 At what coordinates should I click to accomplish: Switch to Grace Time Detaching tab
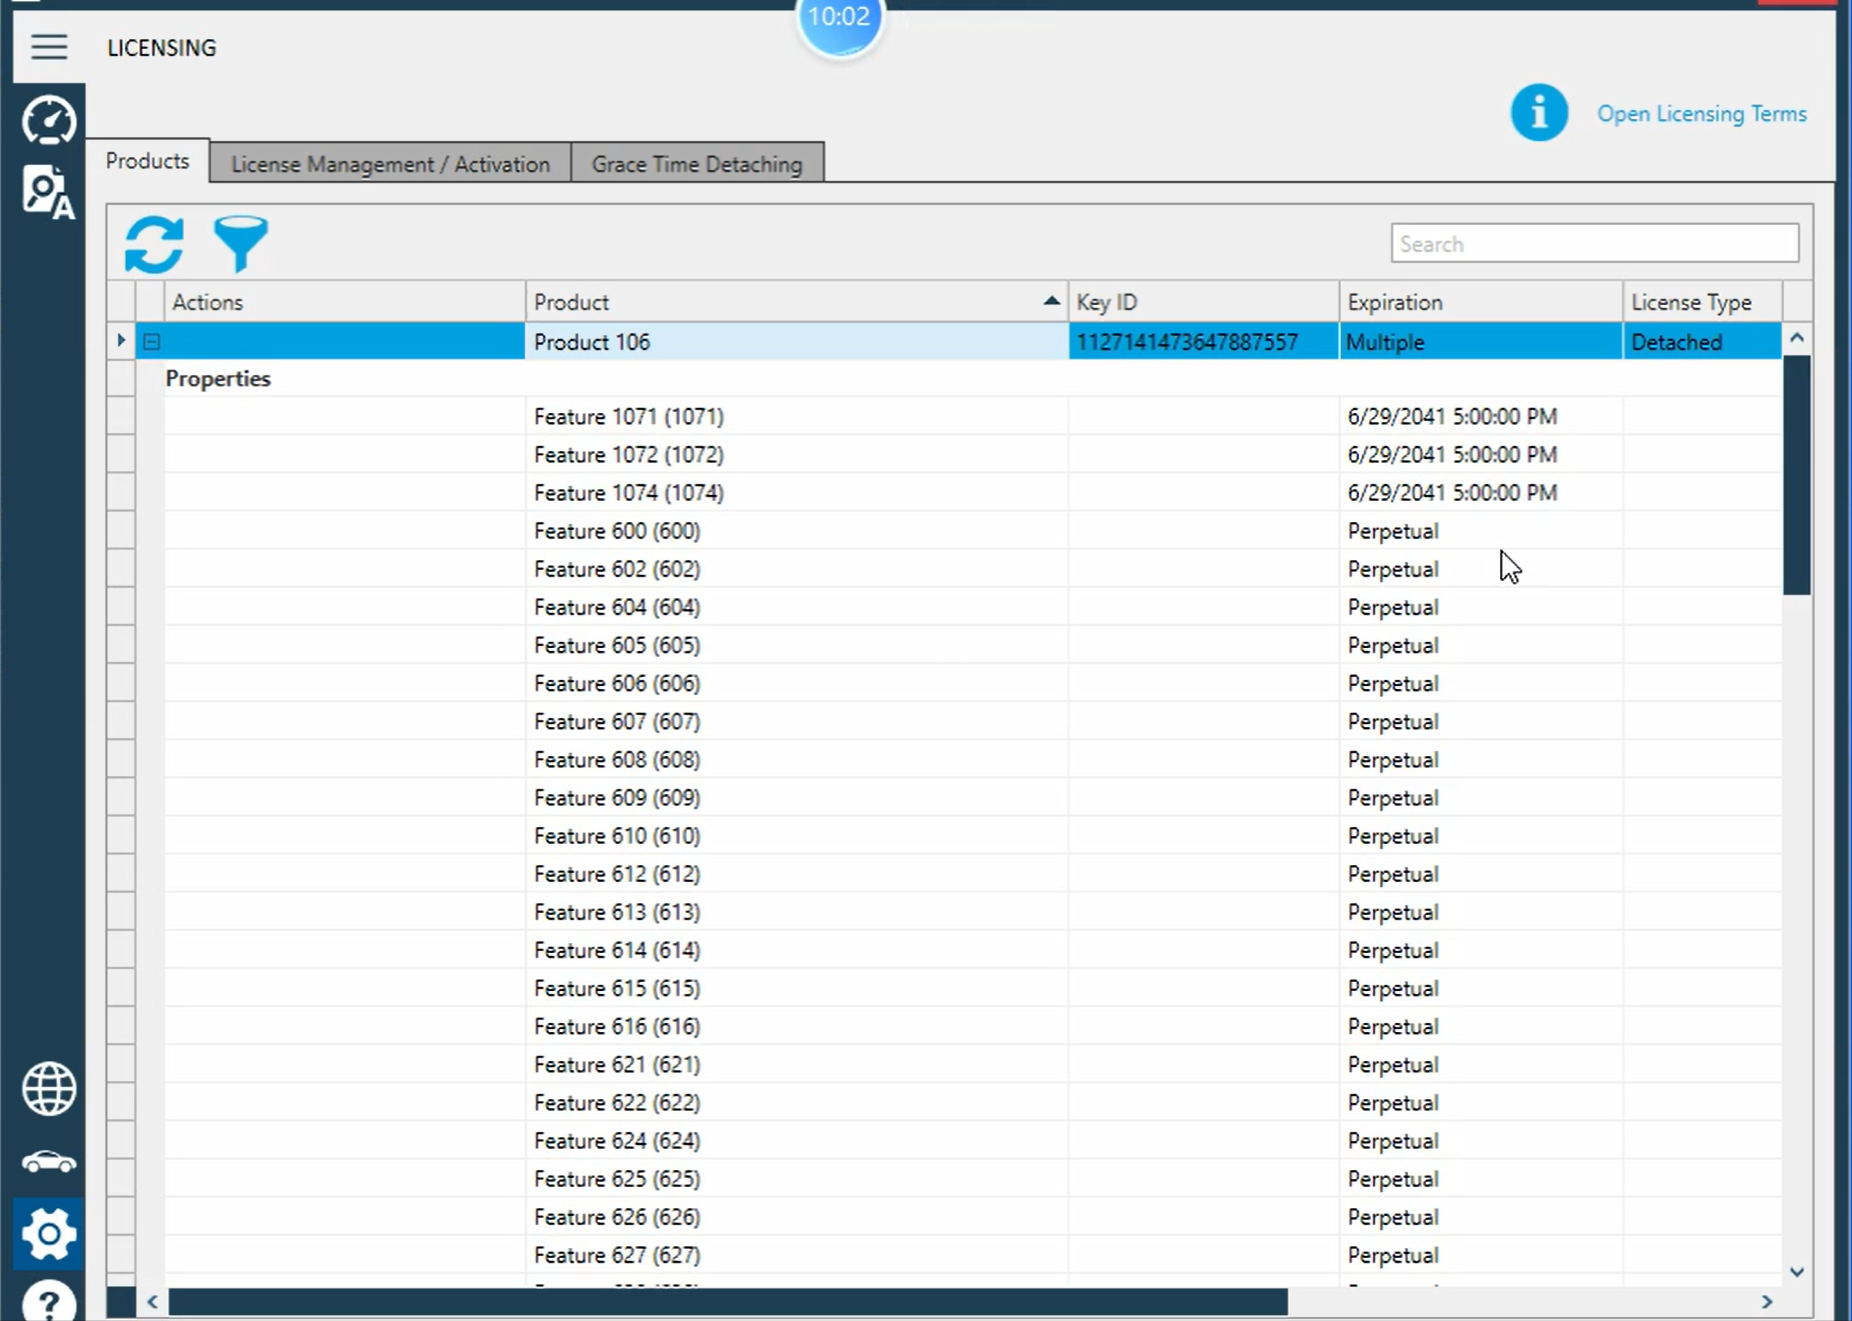coord(697,164)
